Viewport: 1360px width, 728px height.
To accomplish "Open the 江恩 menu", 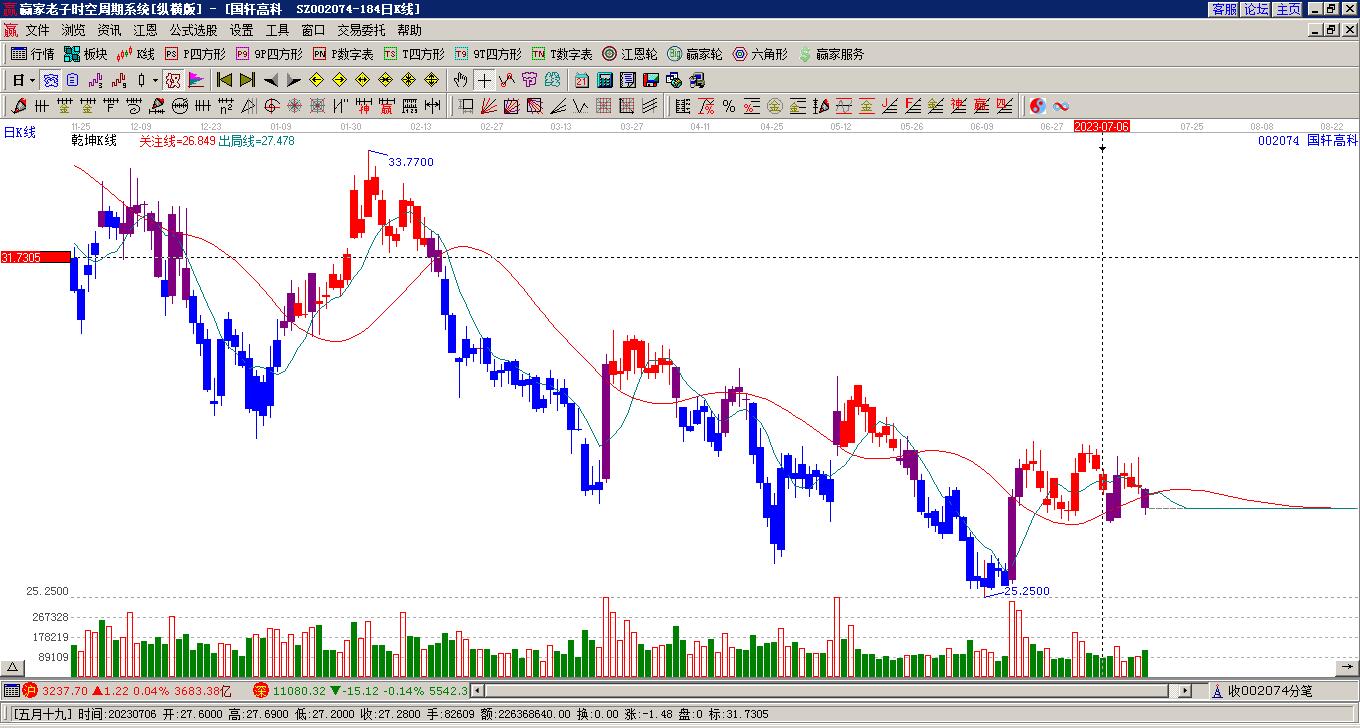I will click(x=145, y=30).
